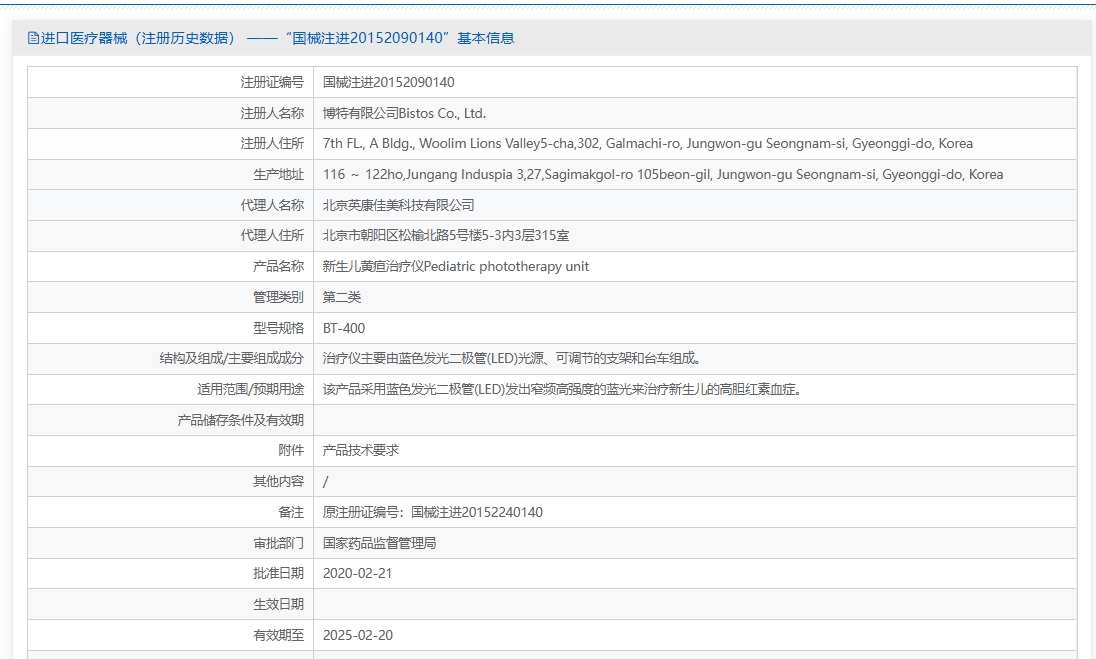This screenshot has width=1096, height=659.
Task: Click the 产品储存条件及有效期 label
Action: (241, 420)
